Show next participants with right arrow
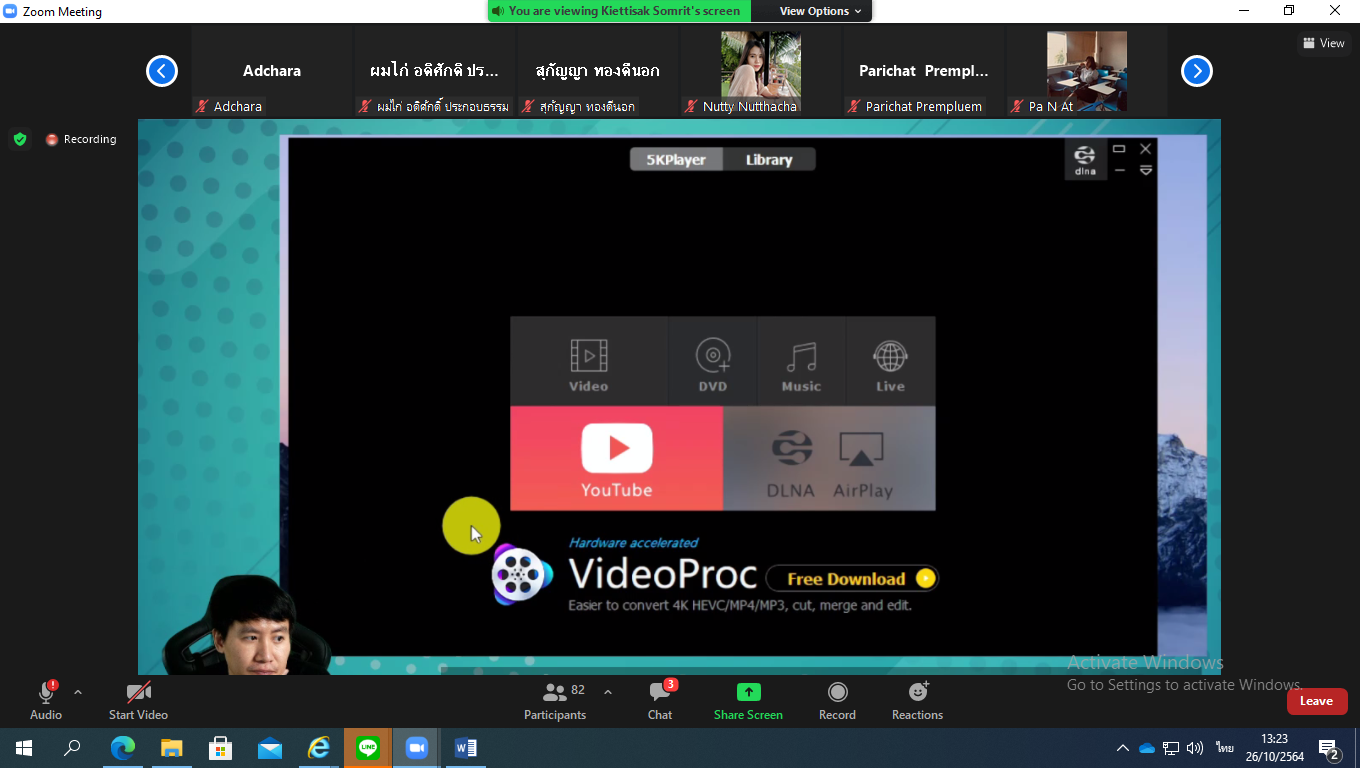Viewport: 1360px width, 768px height. pyautogui.click(x=1197, y=71)
